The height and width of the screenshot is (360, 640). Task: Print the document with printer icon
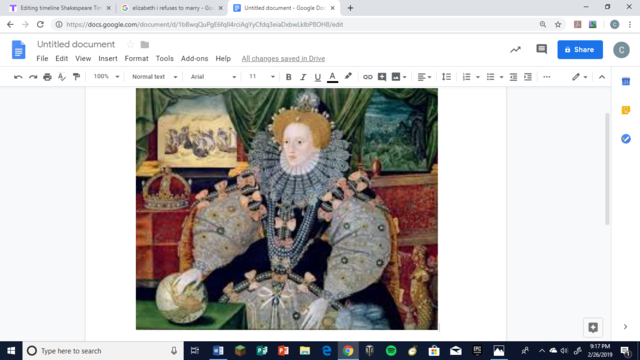coord(47,77)
